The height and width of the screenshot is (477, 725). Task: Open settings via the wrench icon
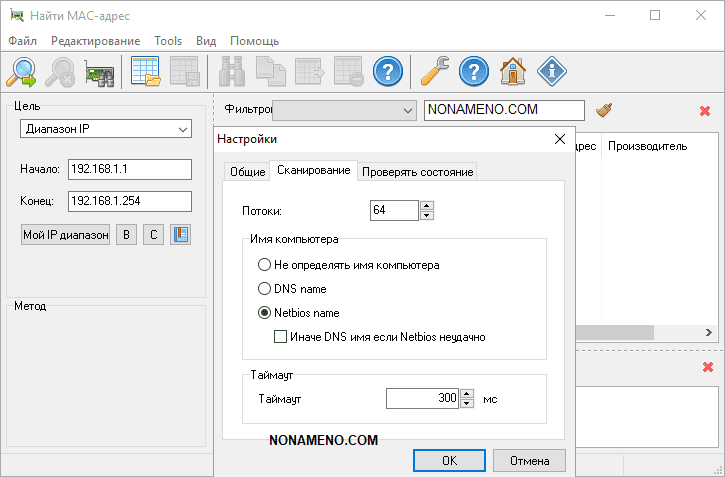(434, 72)
